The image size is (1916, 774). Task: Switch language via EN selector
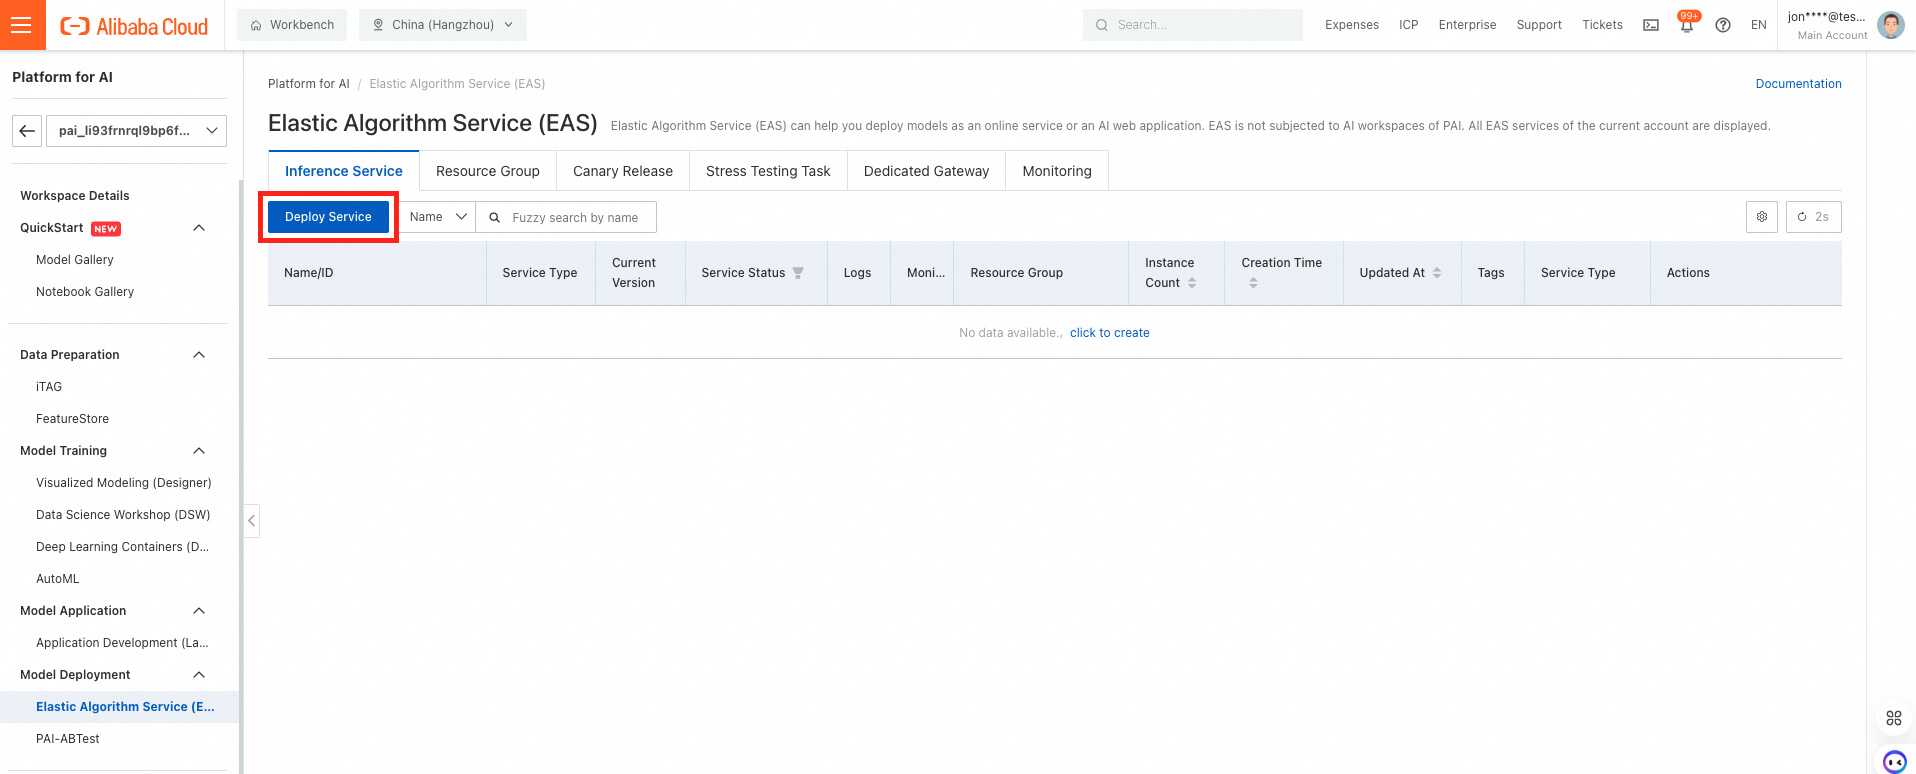1759,25
